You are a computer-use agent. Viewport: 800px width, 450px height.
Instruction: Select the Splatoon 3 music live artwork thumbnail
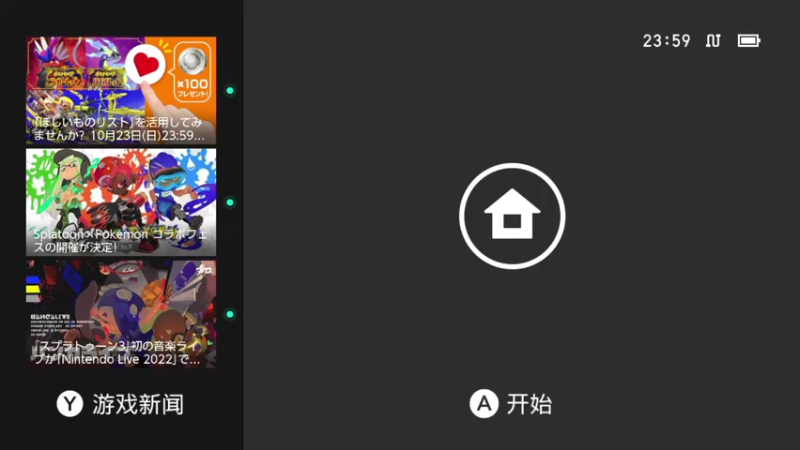pyautogui.click(x=121, y=314)
